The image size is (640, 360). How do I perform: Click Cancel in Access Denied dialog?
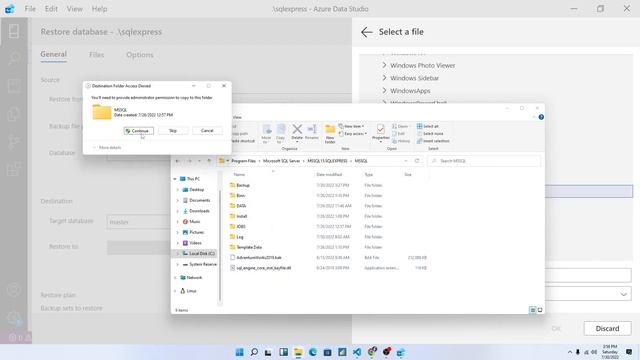tap(207, 131)
